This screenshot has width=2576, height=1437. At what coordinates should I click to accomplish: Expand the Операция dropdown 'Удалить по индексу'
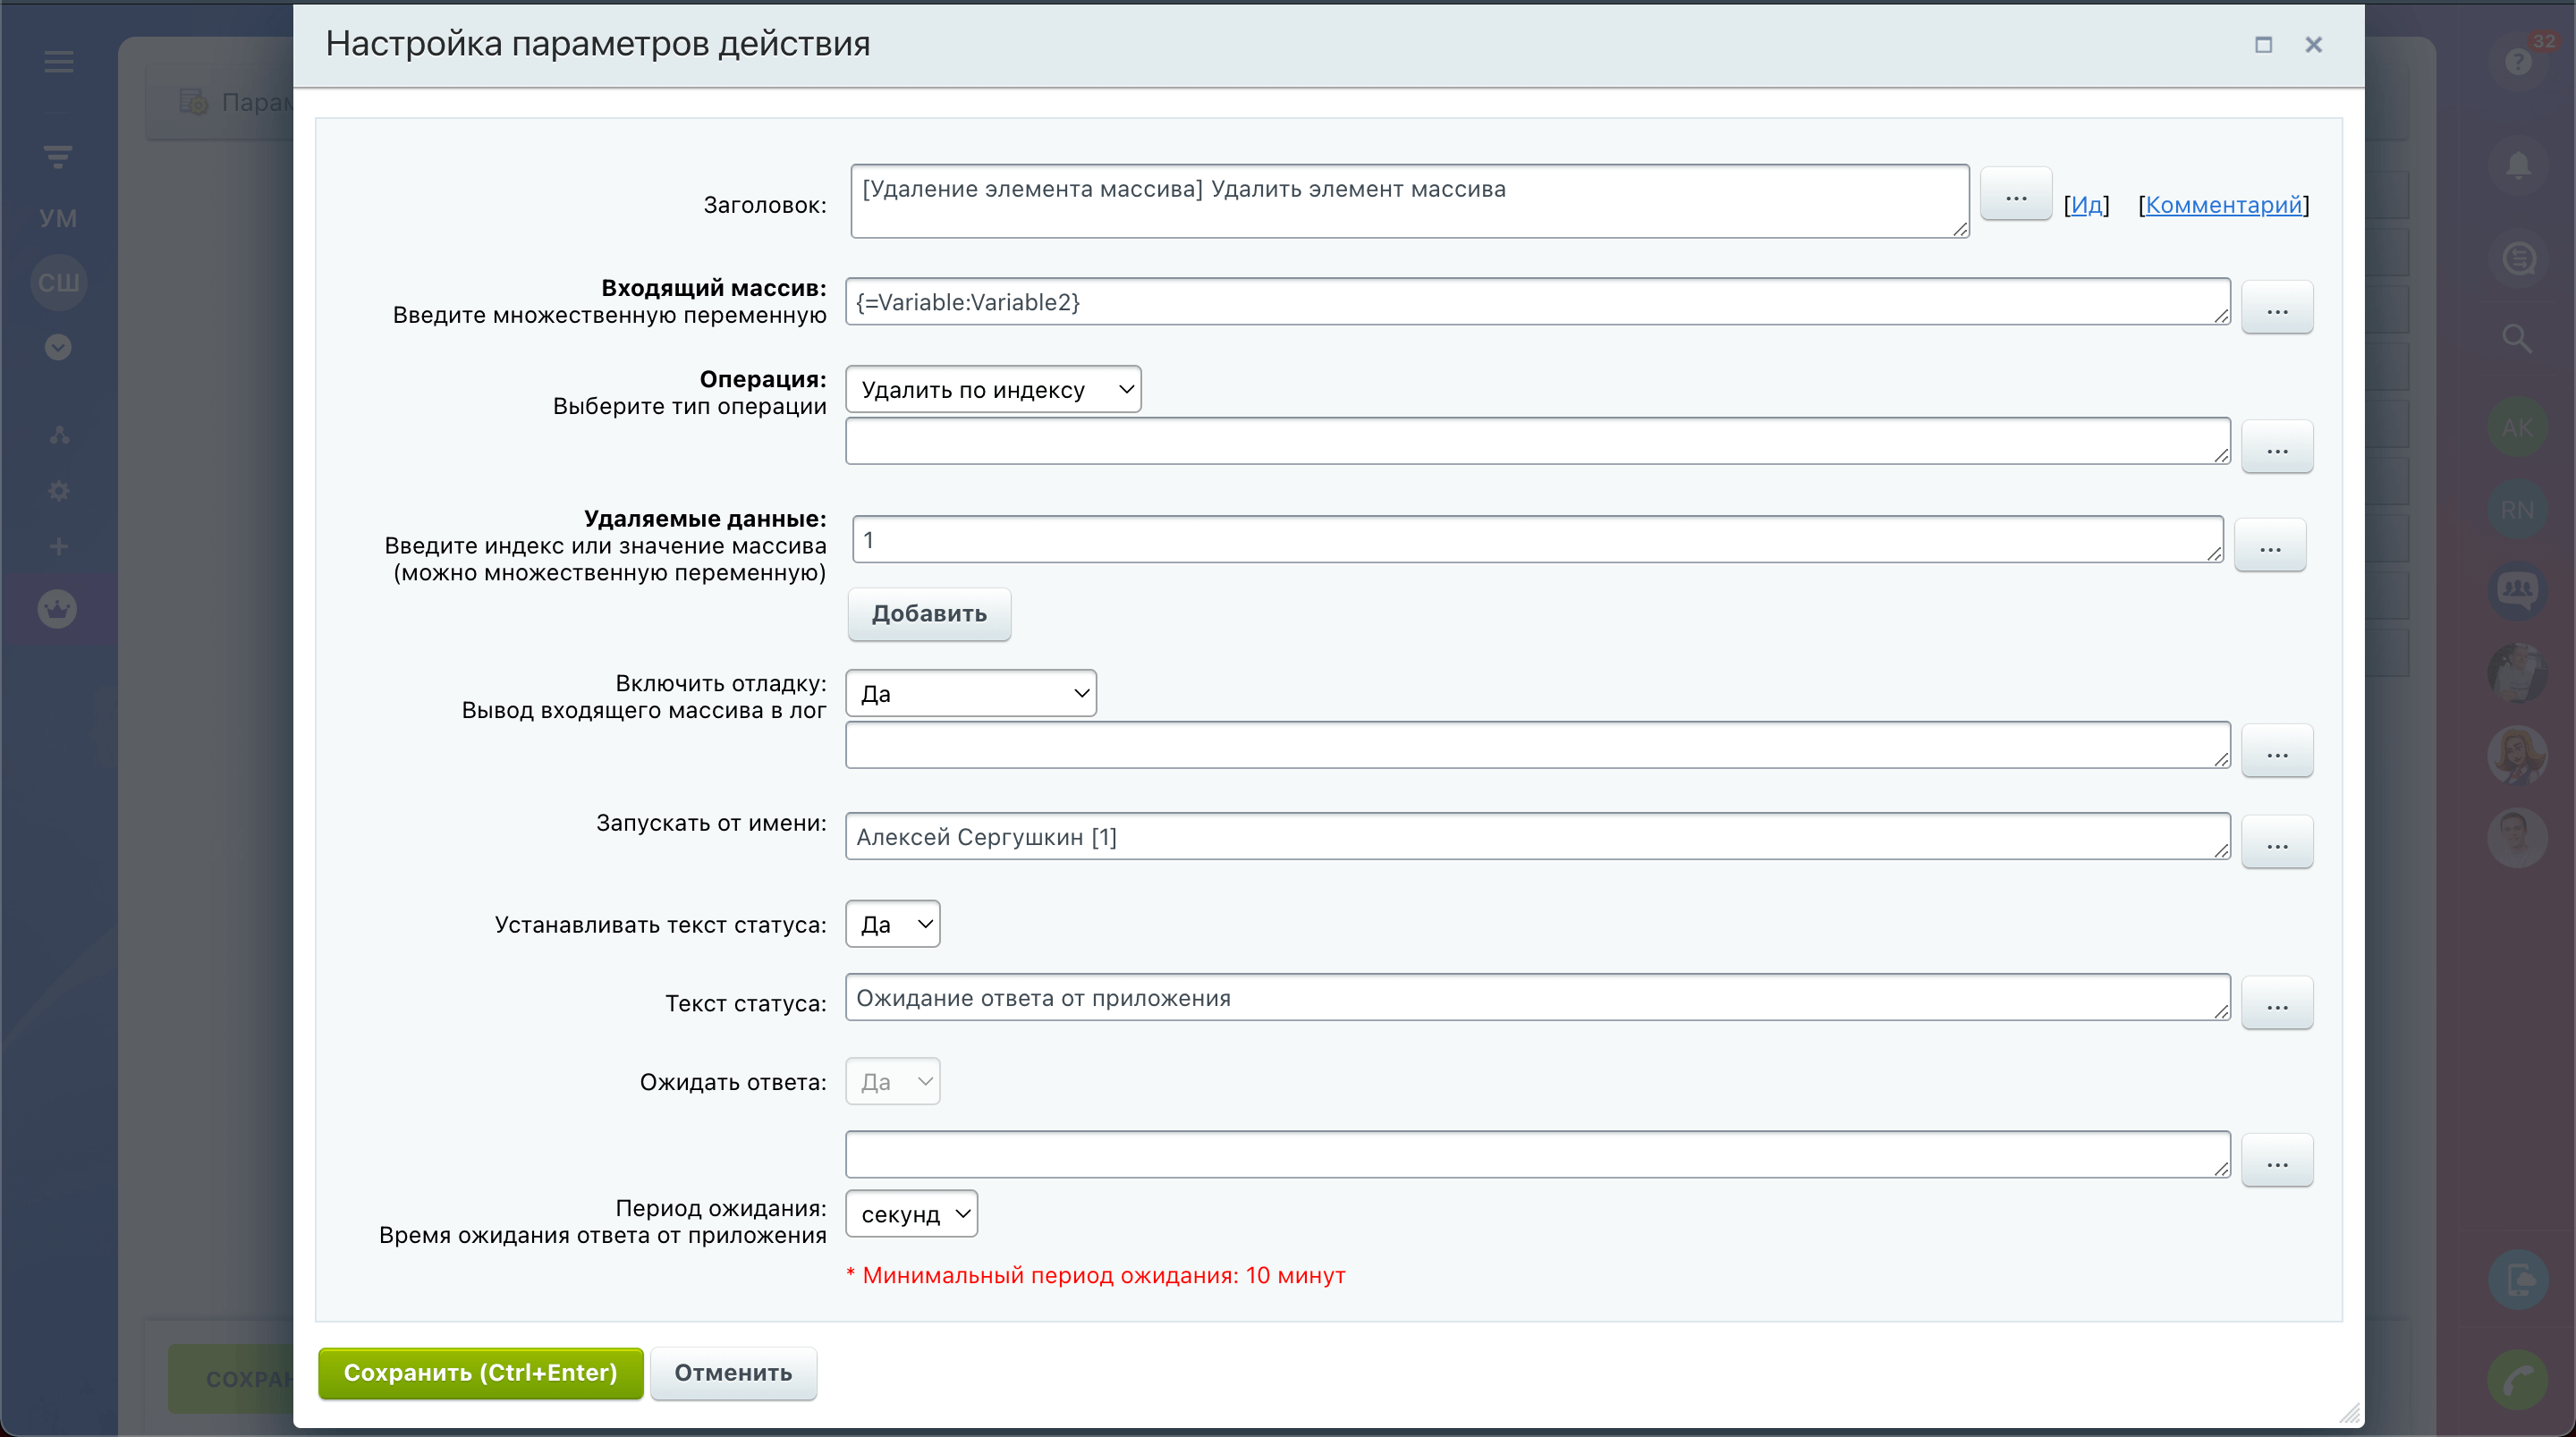[x=993, y=389]
